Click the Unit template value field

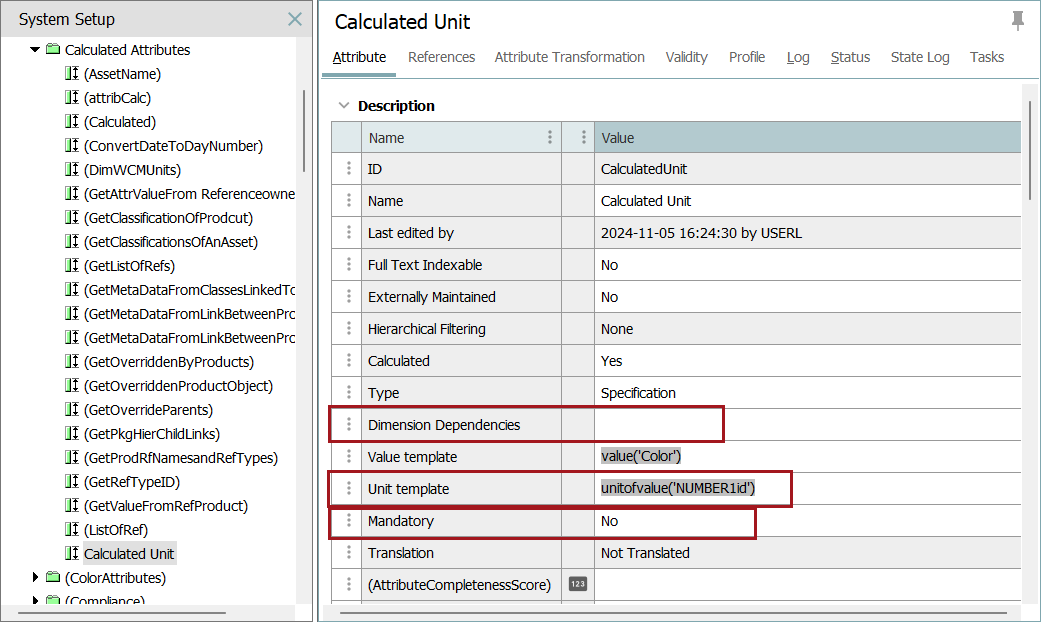coord(690,489)
